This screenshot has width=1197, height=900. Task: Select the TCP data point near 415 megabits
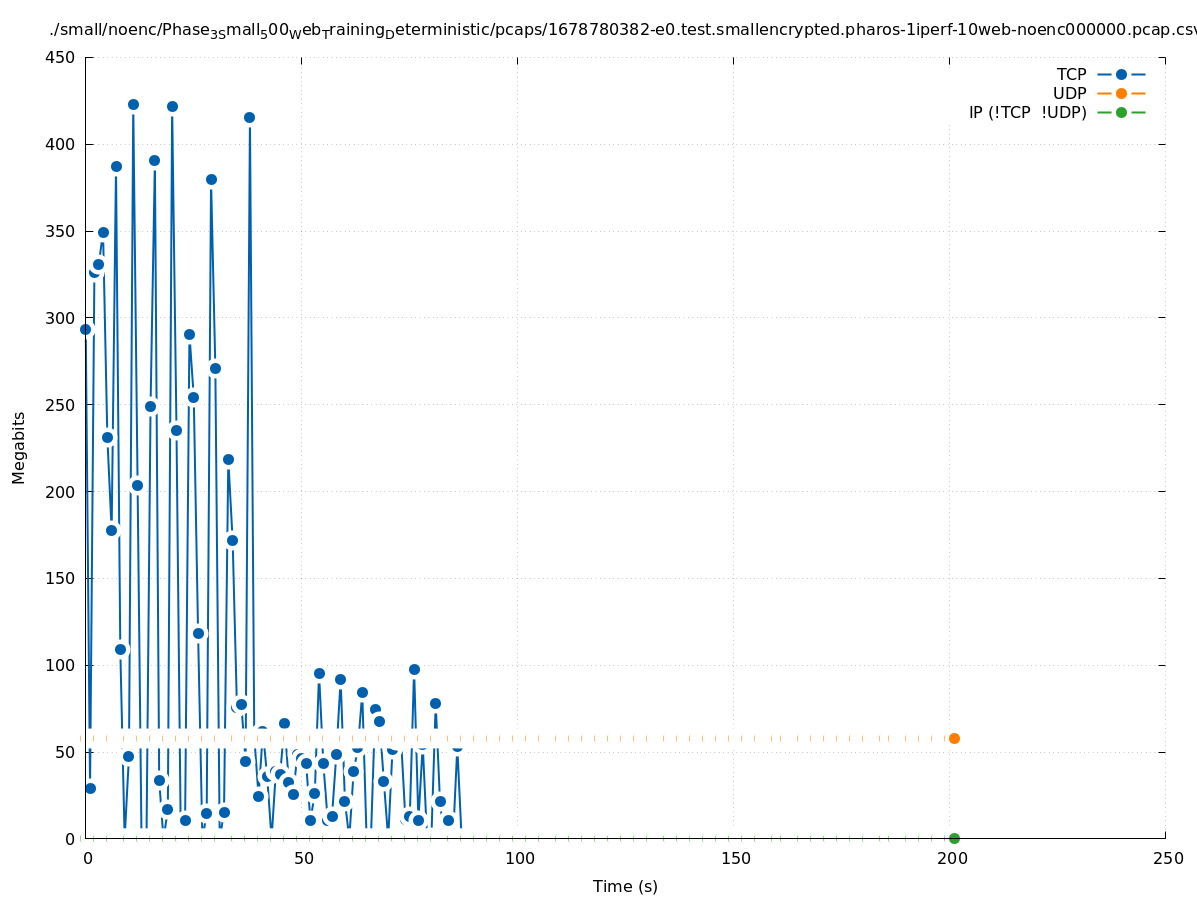click(x=249, y=117)
